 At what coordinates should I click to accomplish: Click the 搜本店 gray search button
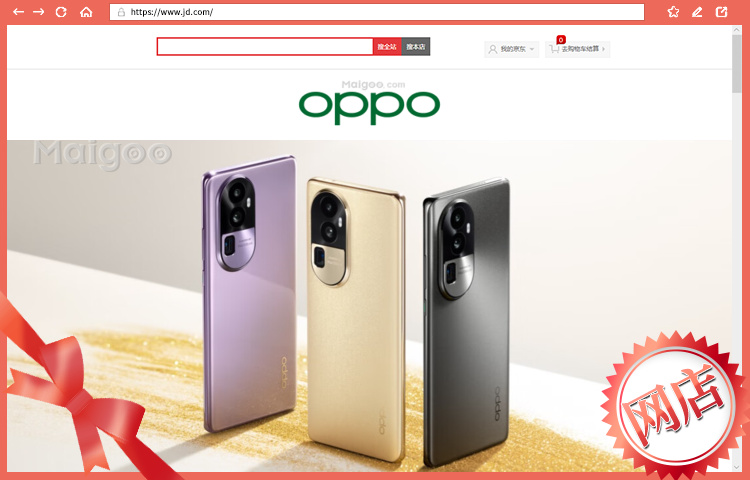(416, 46)
